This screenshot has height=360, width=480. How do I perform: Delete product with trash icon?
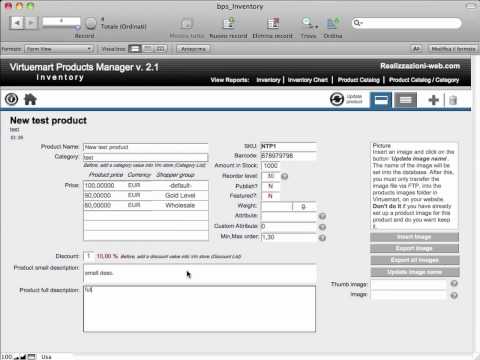[453, 100]
